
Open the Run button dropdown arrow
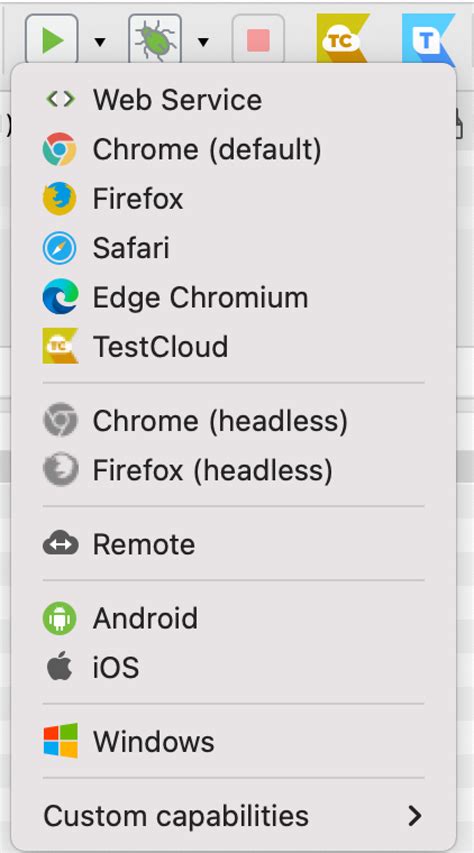click(100, 42)
